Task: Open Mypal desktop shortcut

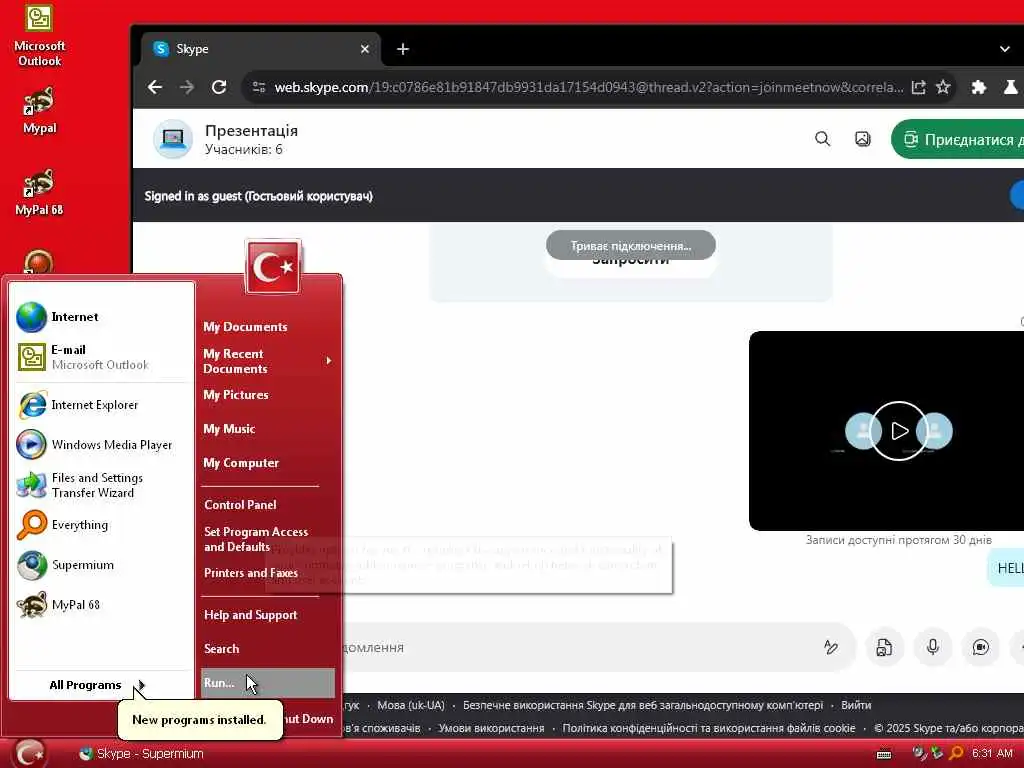Action: [39, 111]
